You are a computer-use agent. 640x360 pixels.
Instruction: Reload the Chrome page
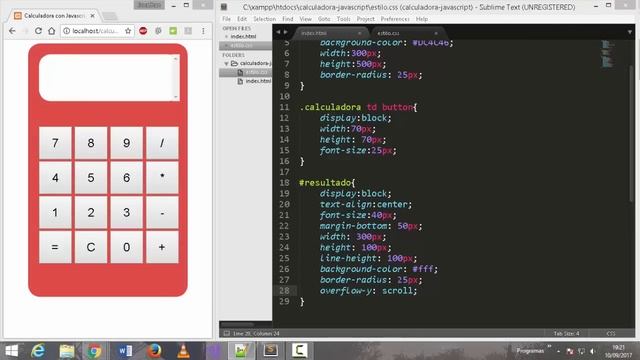pos(38,31)
